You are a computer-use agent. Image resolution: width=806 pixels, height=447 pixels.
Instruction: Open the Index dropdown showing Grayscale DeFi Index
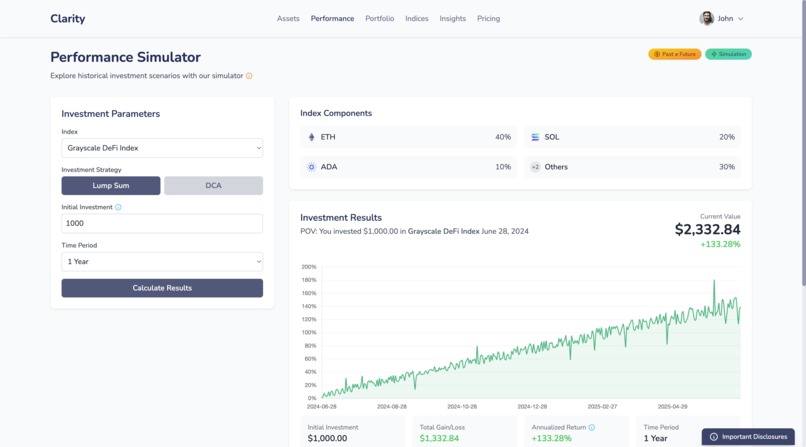(162, 148)
